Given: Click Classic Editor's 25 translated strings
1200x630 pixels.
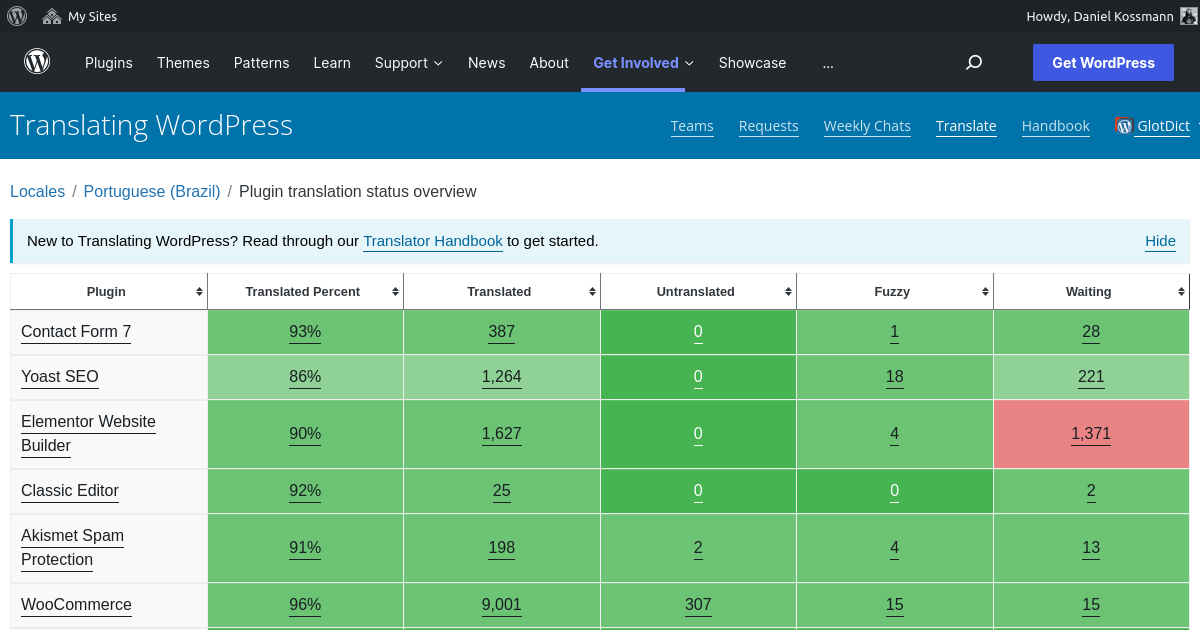Looking at the screenshot, I should 502,491.
